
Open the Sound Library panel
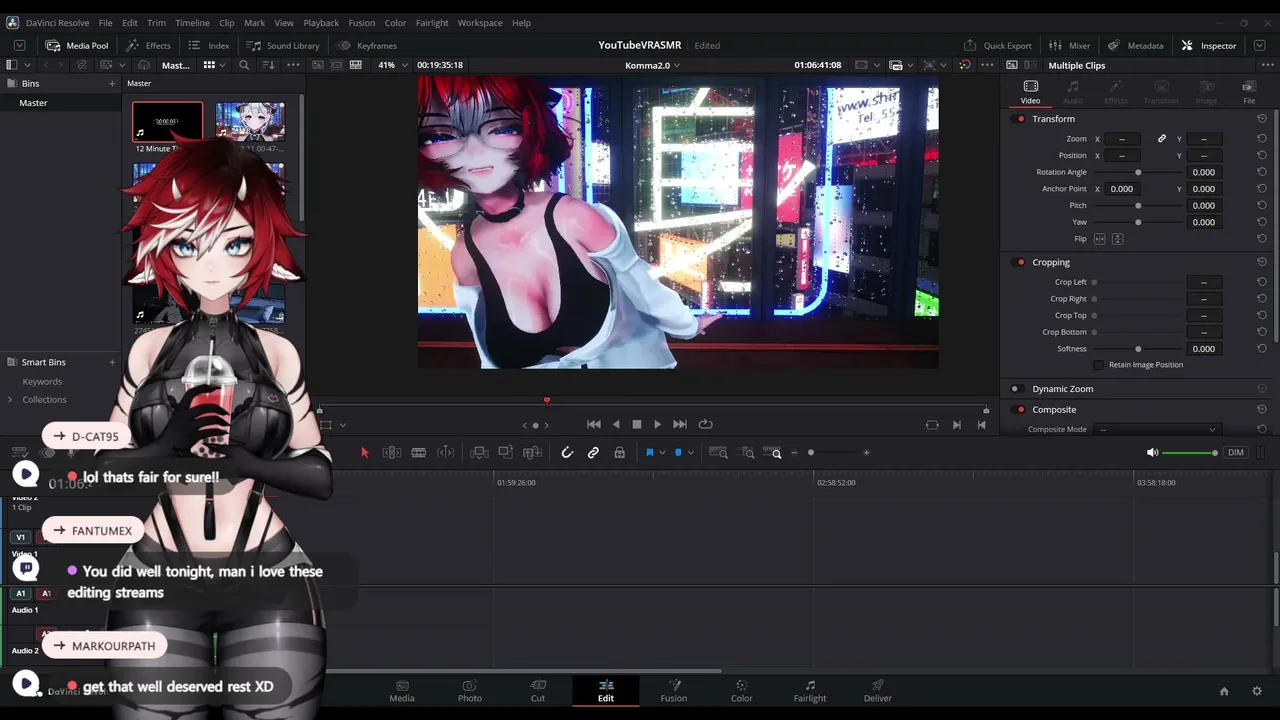pyautogui.click(x=283, y=45)
